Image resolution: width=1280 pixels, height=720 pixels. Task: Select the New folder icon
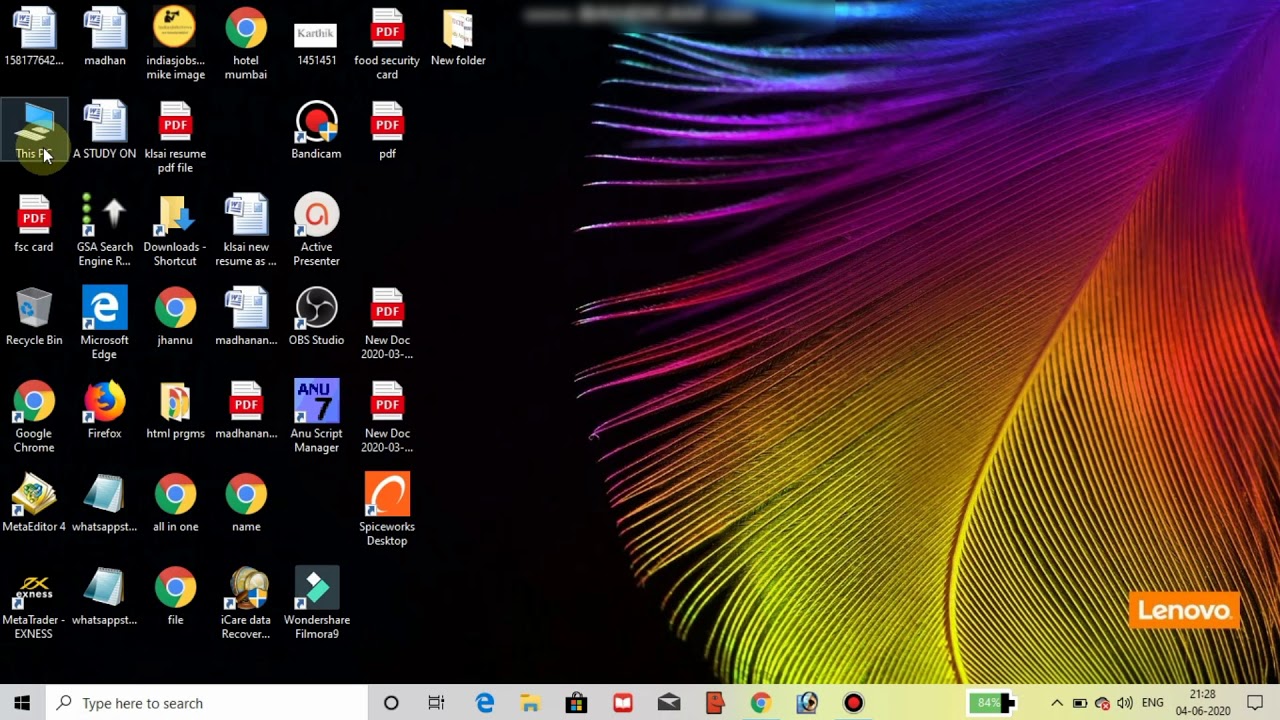pyautogui.click(x=458, y=37)
